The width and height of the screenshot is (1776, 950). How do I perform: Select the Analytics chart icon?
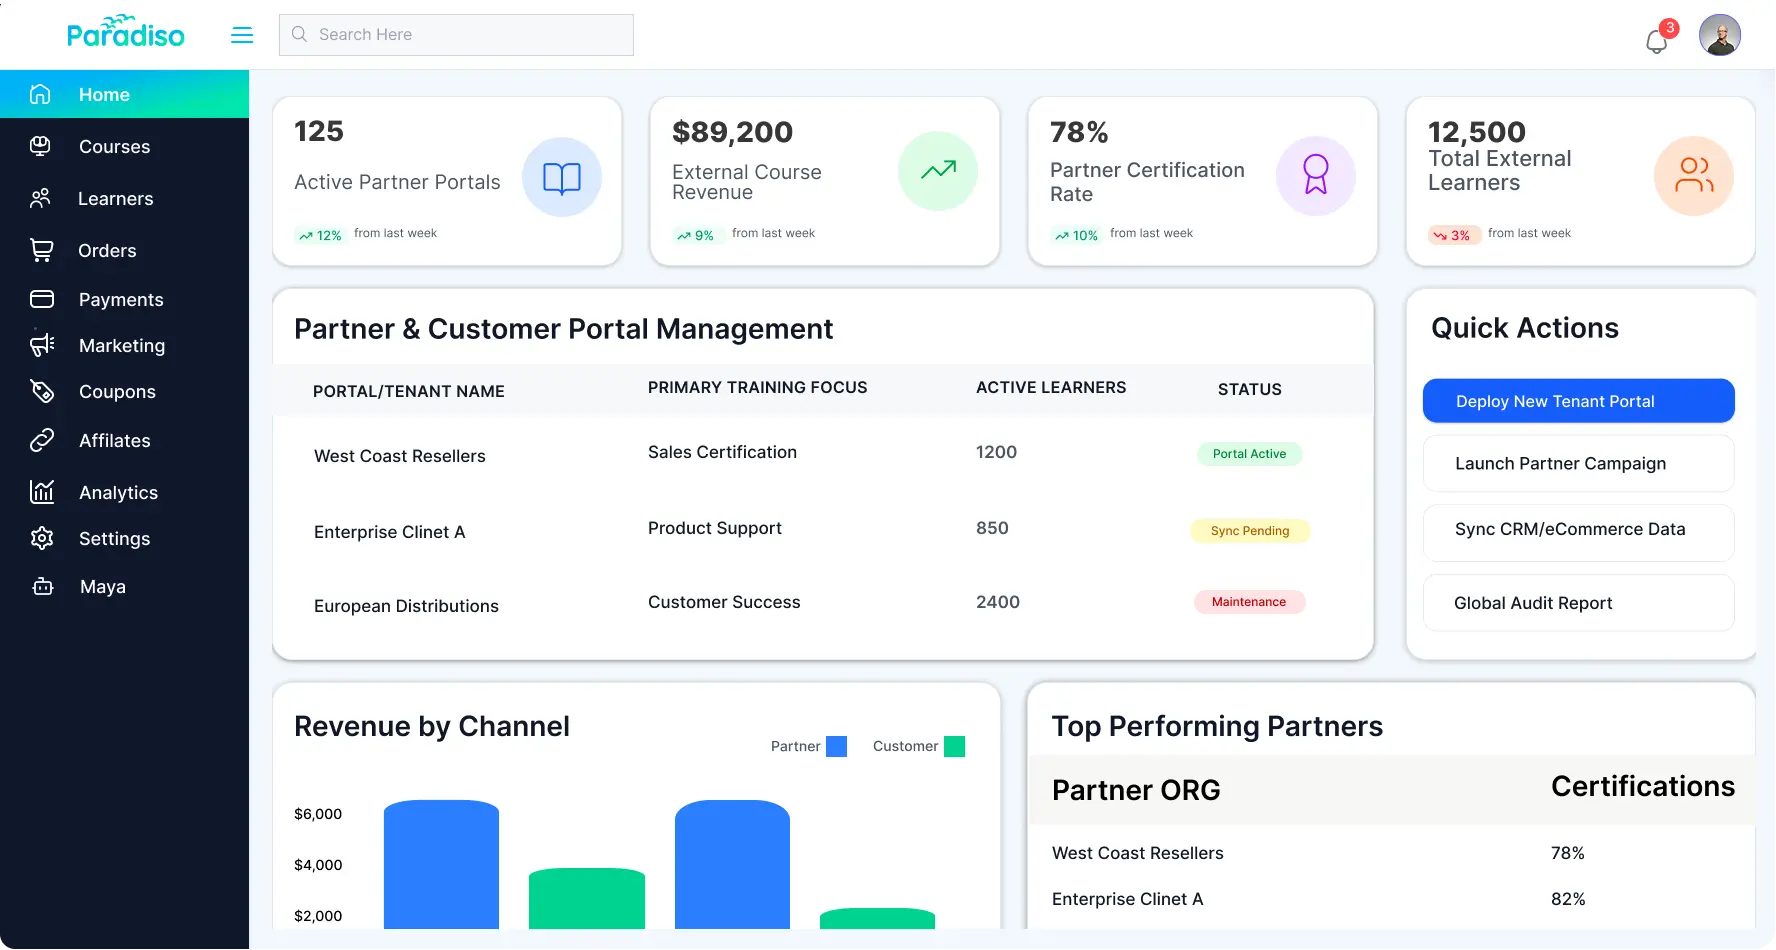click(x=40, y=492)
